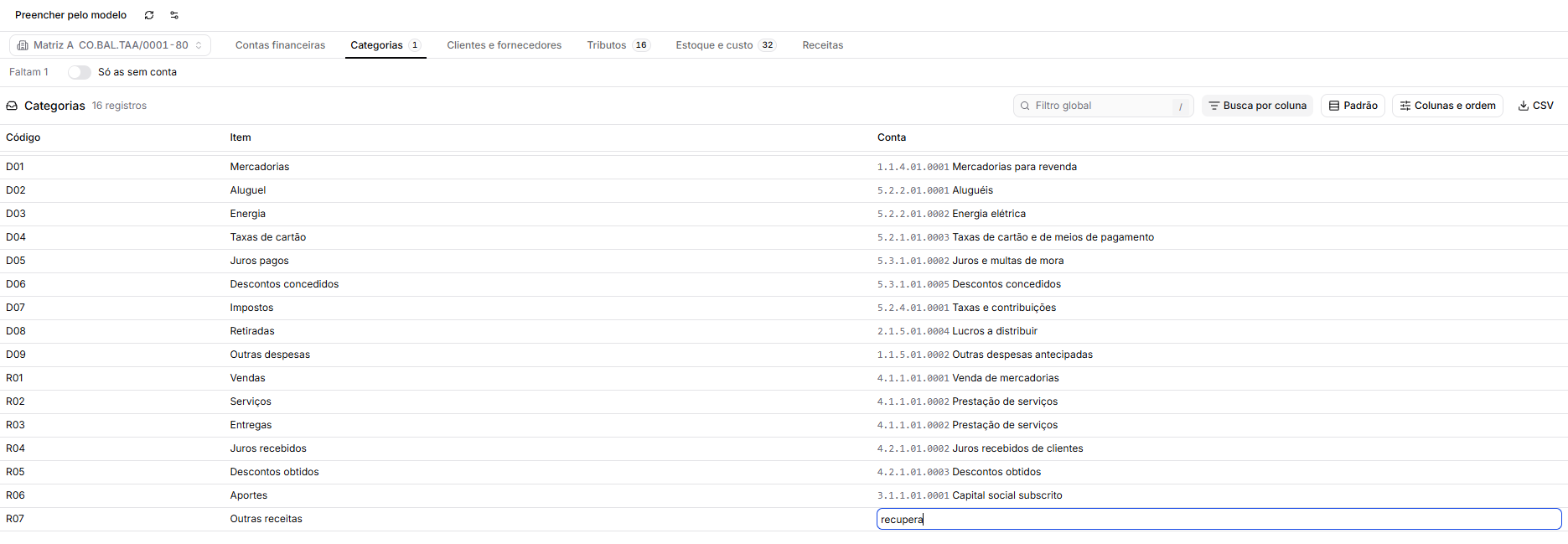1568x544 pixels.
Task: Open Colunas e ordem settings
Action: (x=1447, y=105)
